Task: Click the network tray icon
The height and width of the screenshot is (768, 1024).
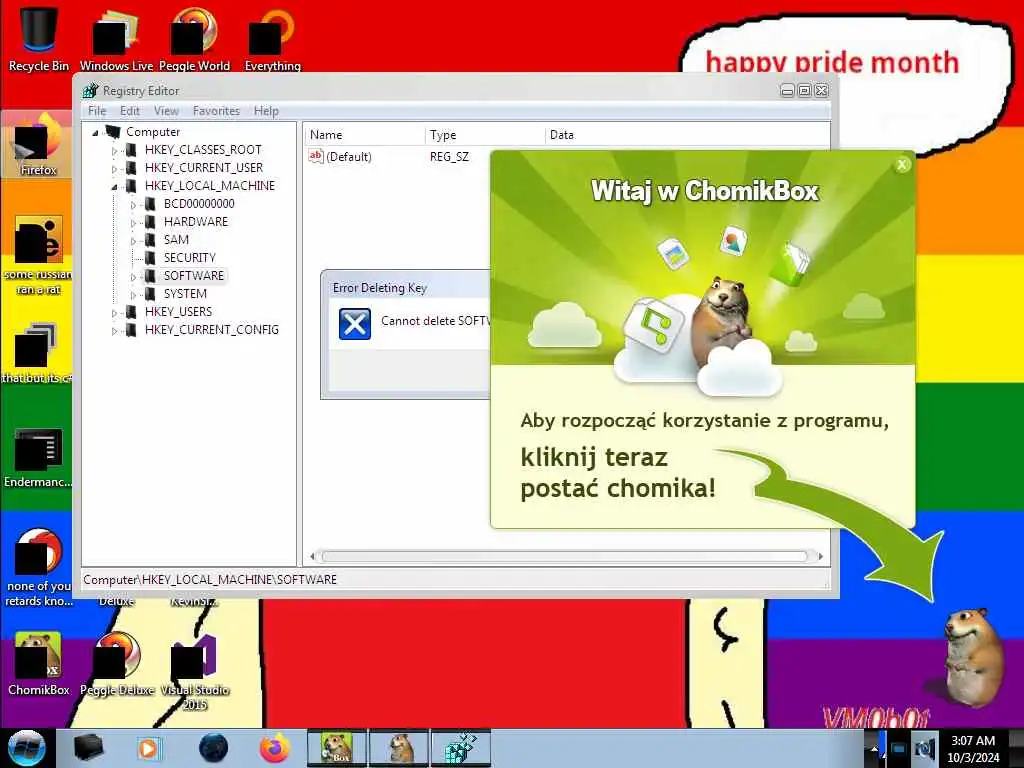Action: [899, 748]
